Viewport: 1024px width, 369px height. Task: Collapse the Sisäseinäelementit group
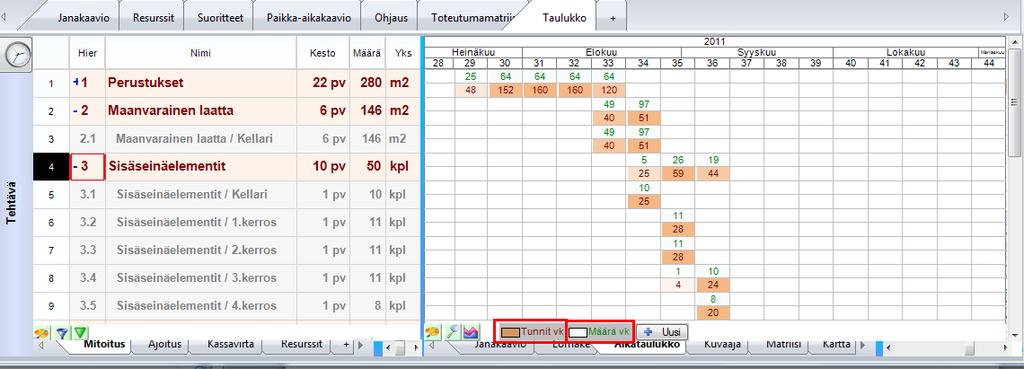[76, 167]
